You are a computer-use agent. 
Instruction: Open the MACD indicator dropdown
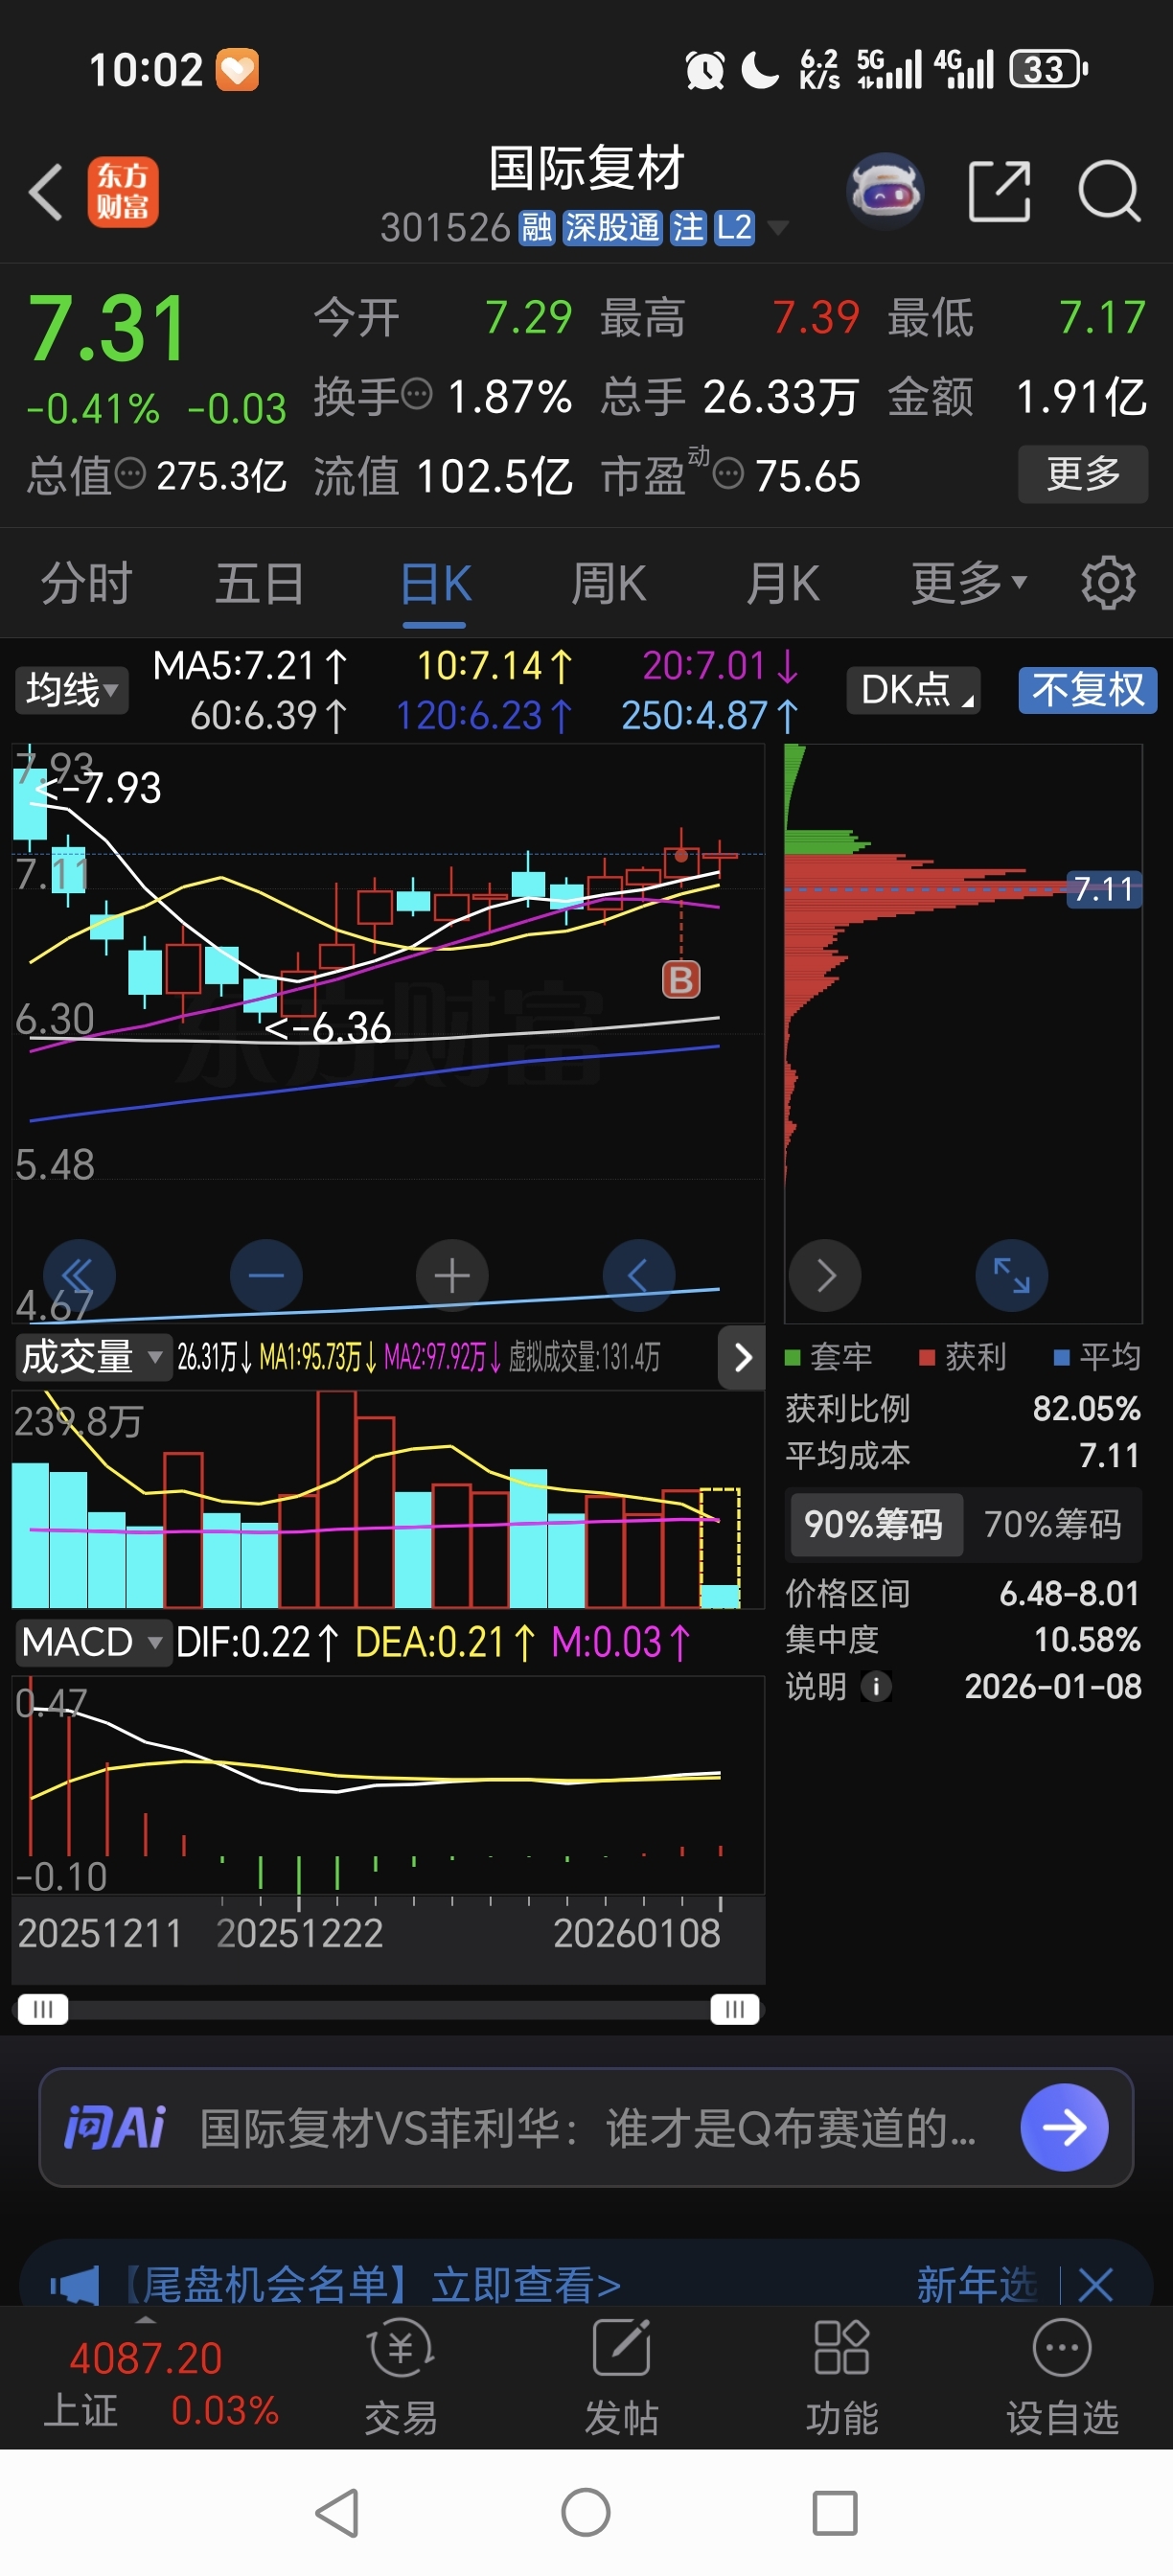(92, 1642)
